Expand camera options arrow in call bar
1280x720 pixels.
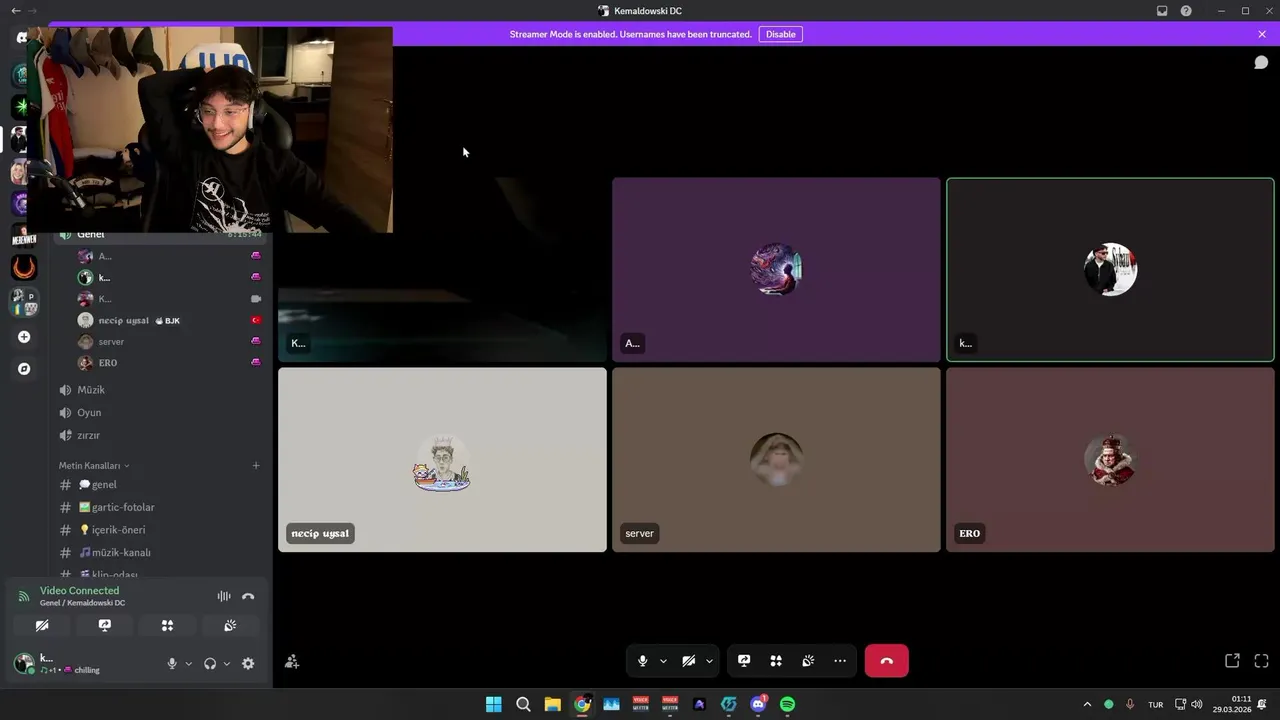709,661
